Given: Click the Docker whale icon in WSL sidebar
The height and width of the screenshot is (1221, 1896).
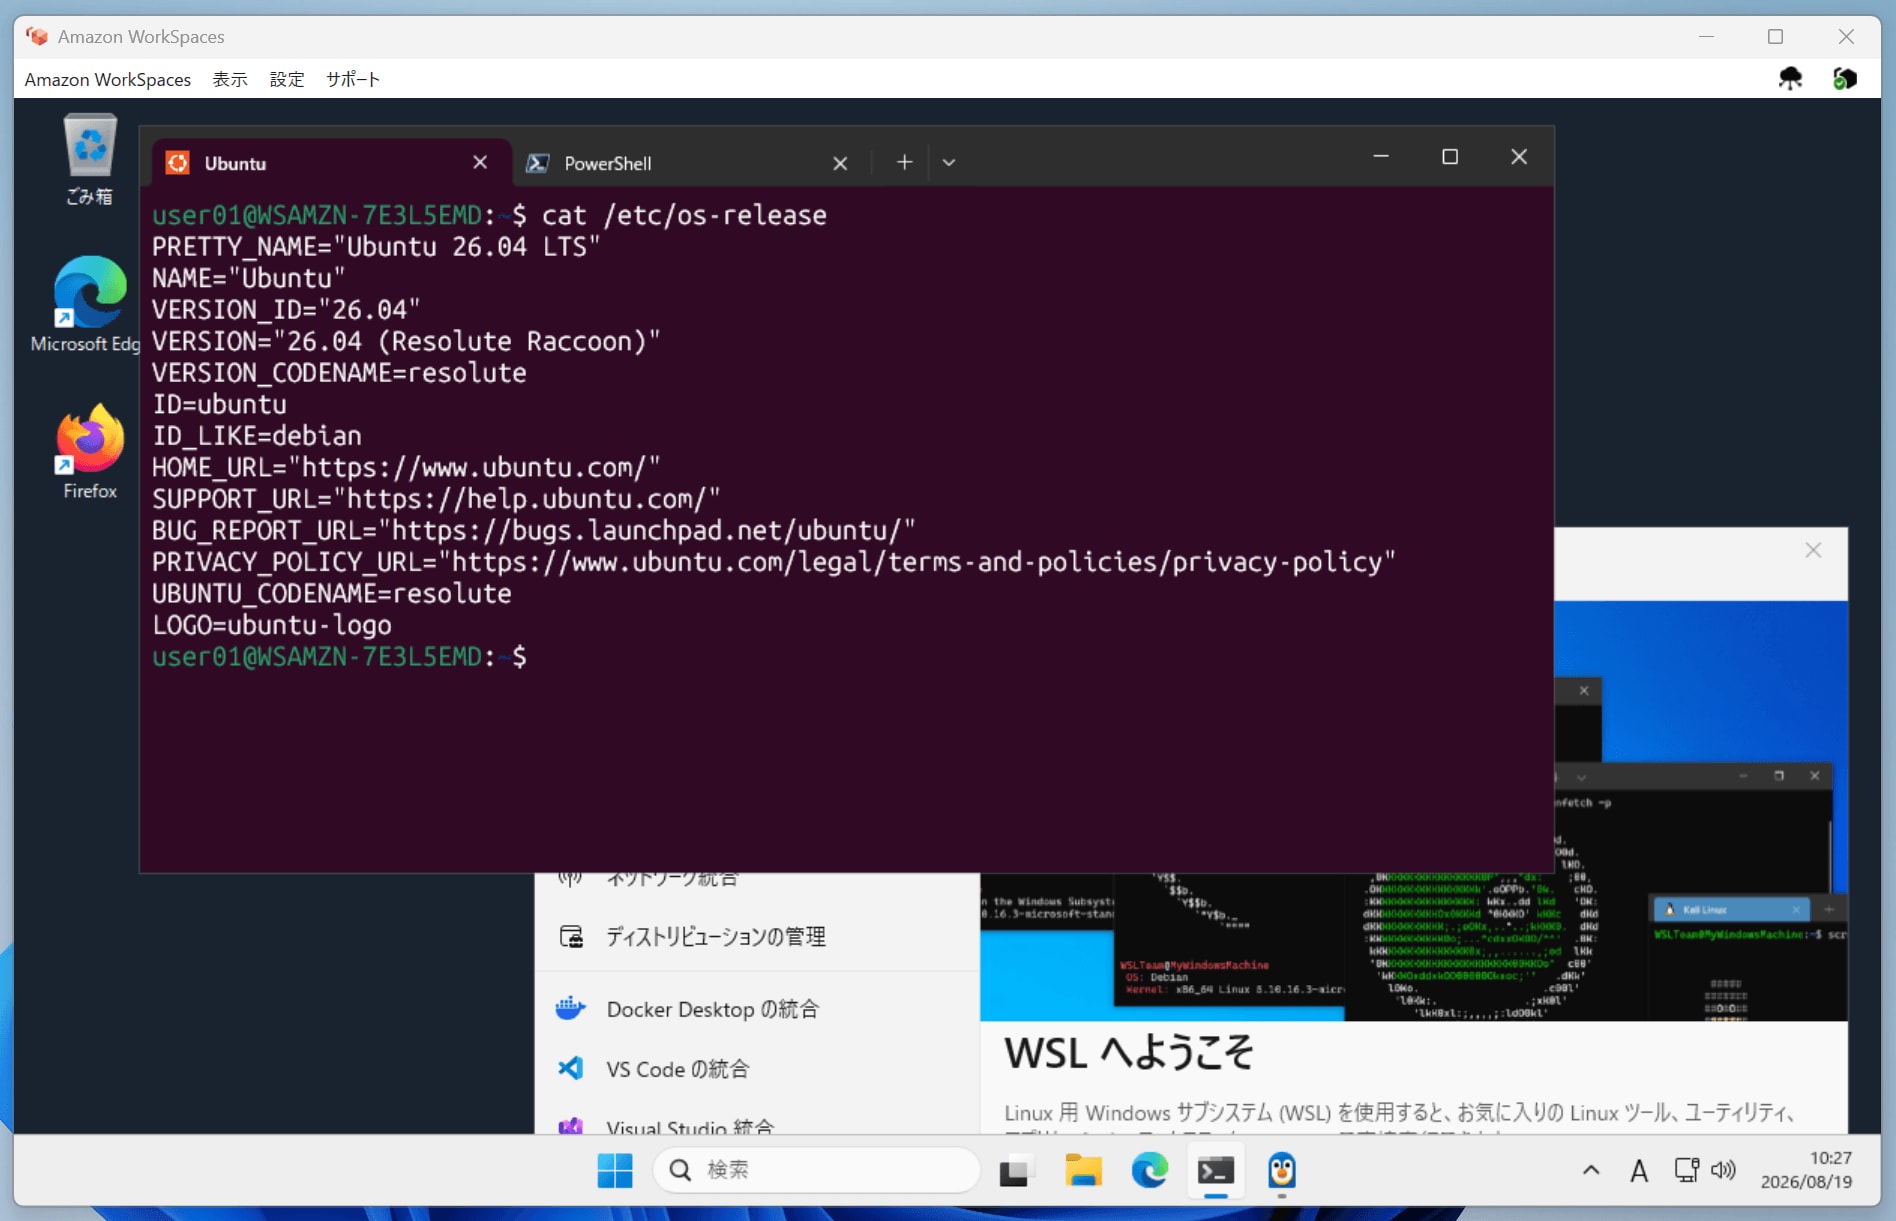Looking at the screenshot, I should point(570,1008).
